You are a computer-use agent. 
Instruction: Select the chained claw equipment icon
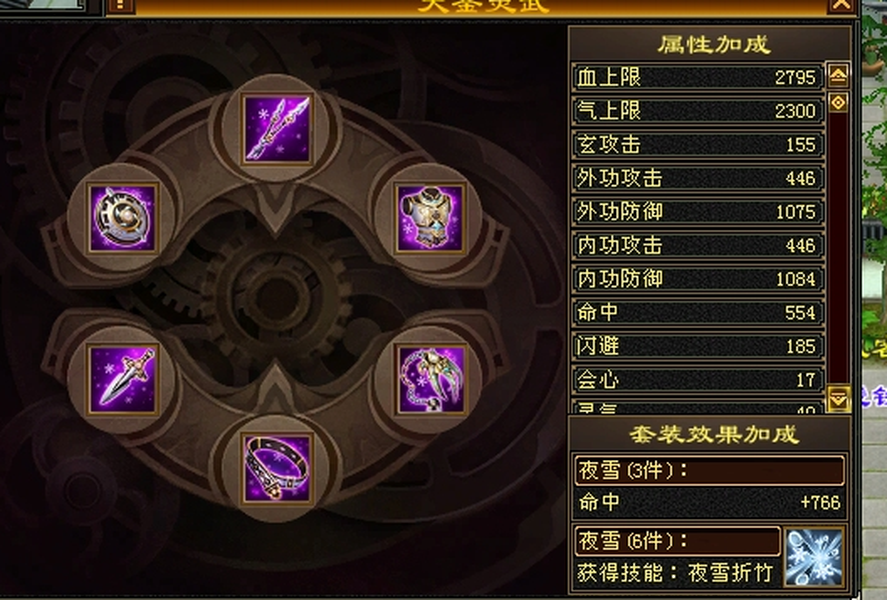[430, 379]
